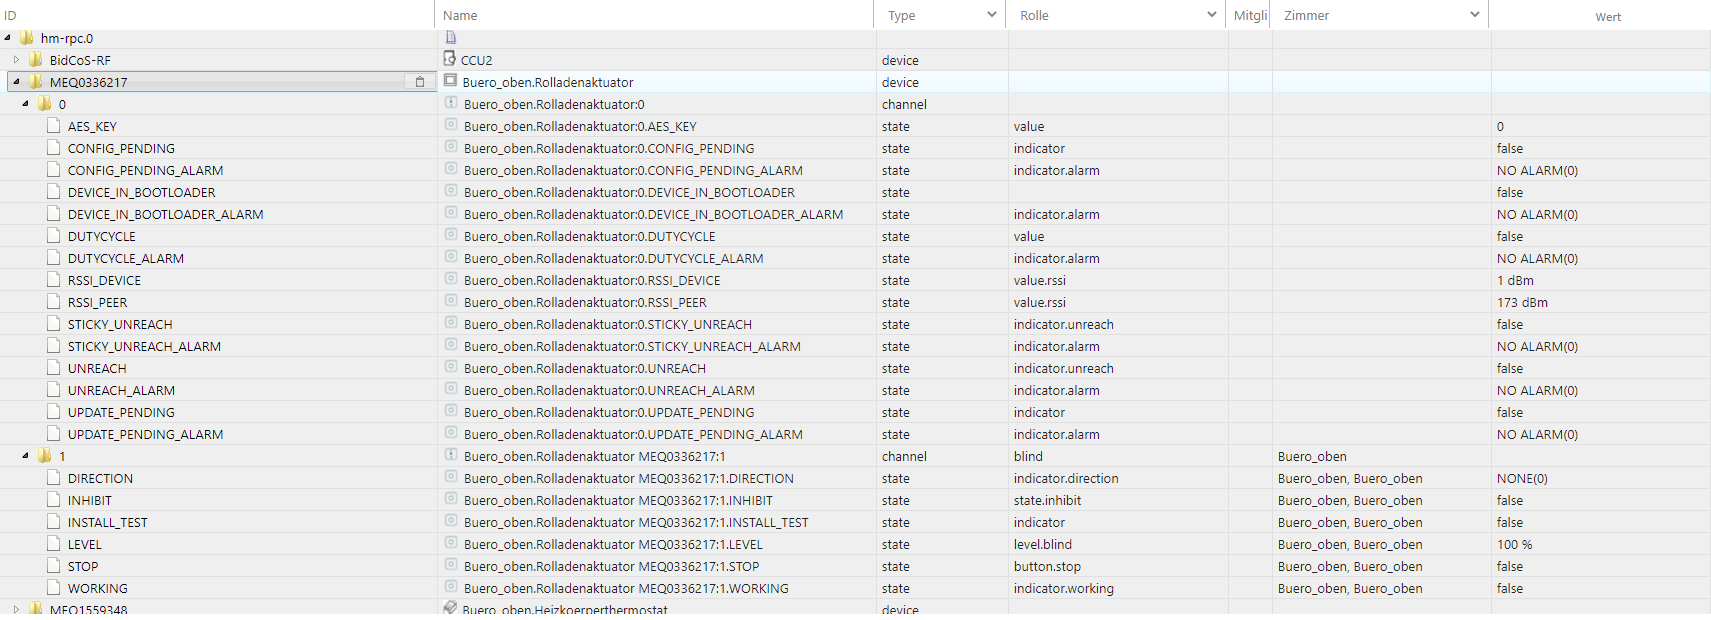Collapse the hm-rpc.0 tree node
1711x620 pixels.
pos(8,38)
